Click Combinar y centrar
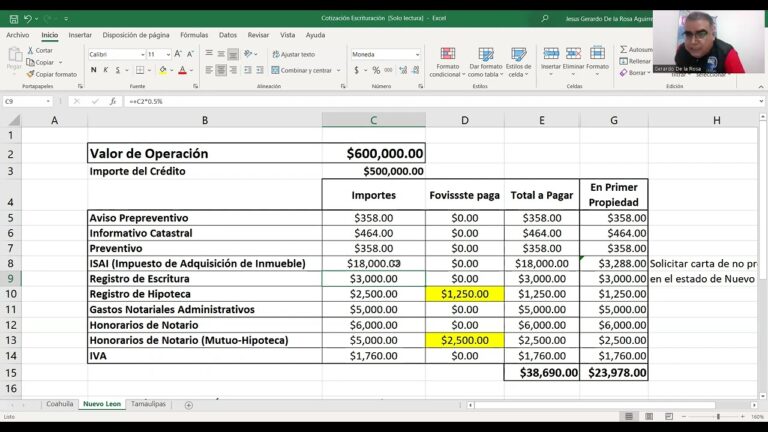 [302, 71]
